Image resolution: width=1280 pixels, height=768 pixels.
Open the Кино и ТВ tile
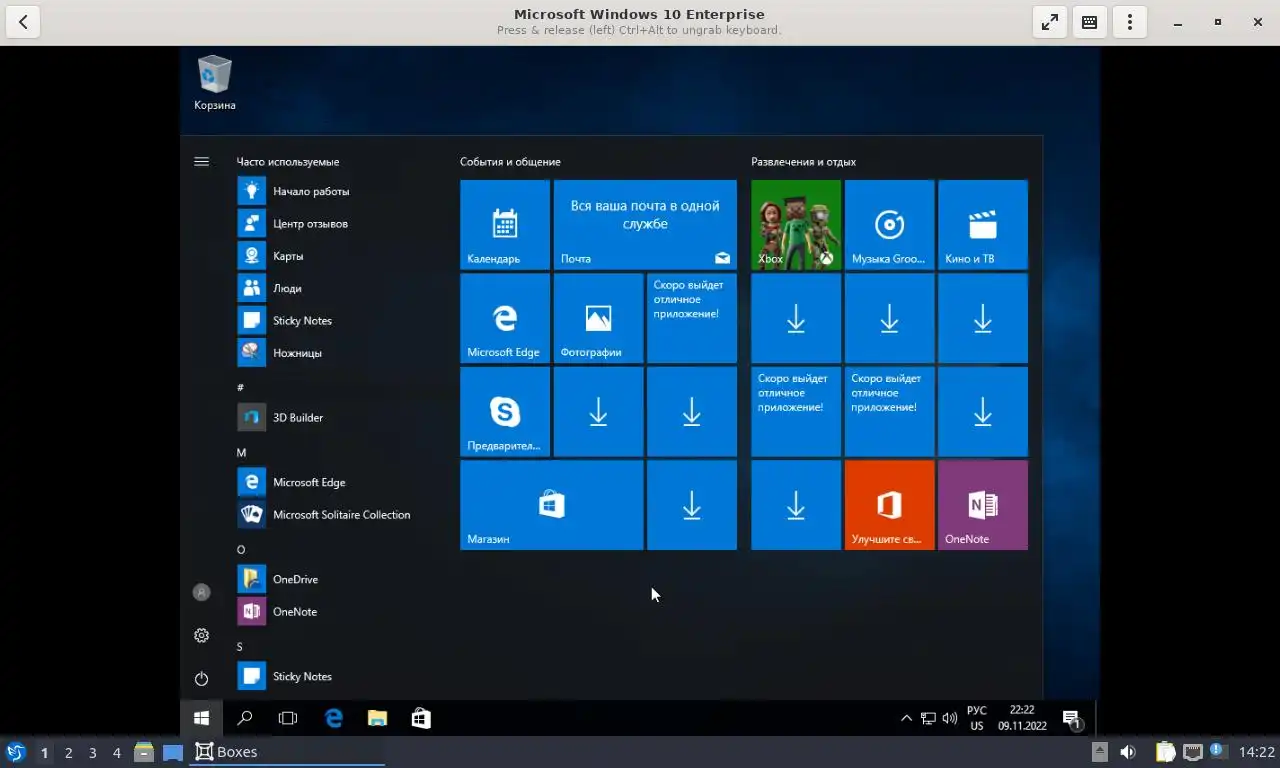[983, 225]
